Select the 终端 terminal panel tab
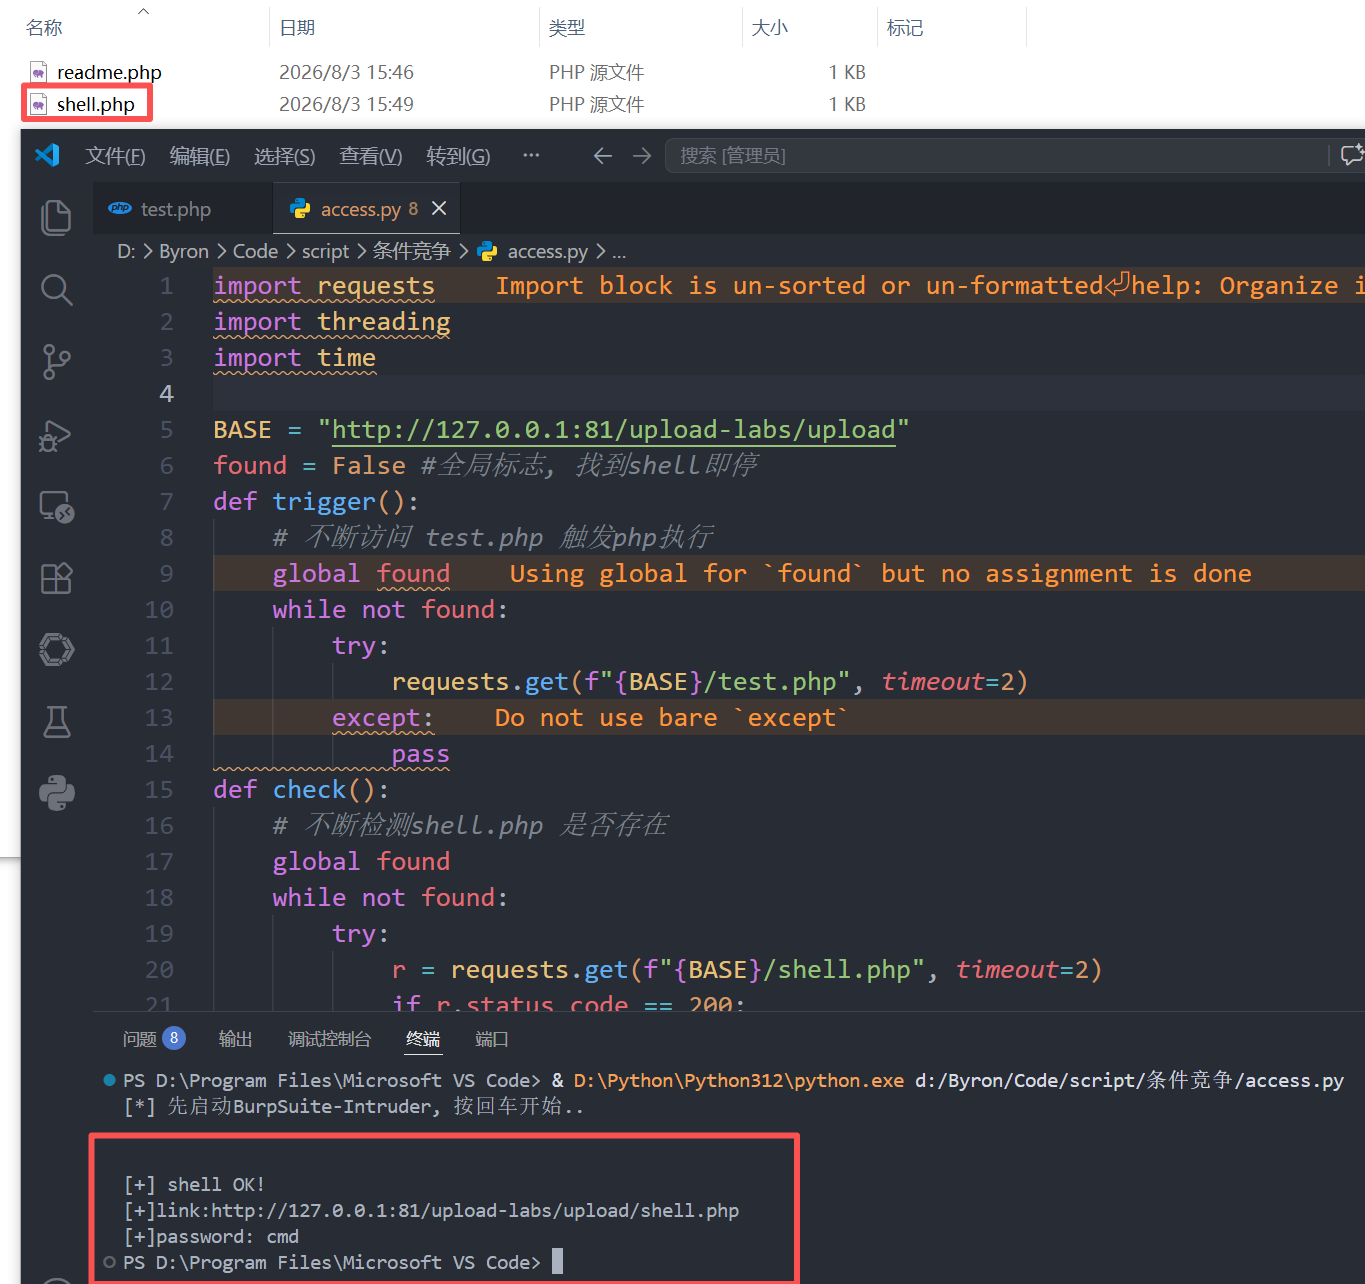Screen dimensions: 1365x1284 coord(423,1039)
